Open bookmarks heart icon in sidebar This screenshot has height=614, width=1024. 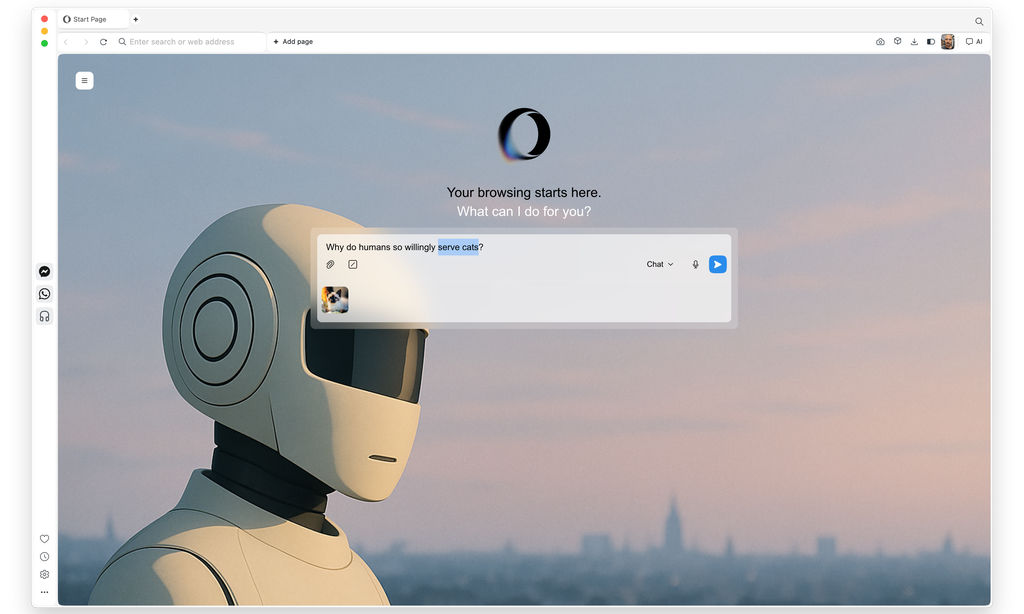coord(44,539)
